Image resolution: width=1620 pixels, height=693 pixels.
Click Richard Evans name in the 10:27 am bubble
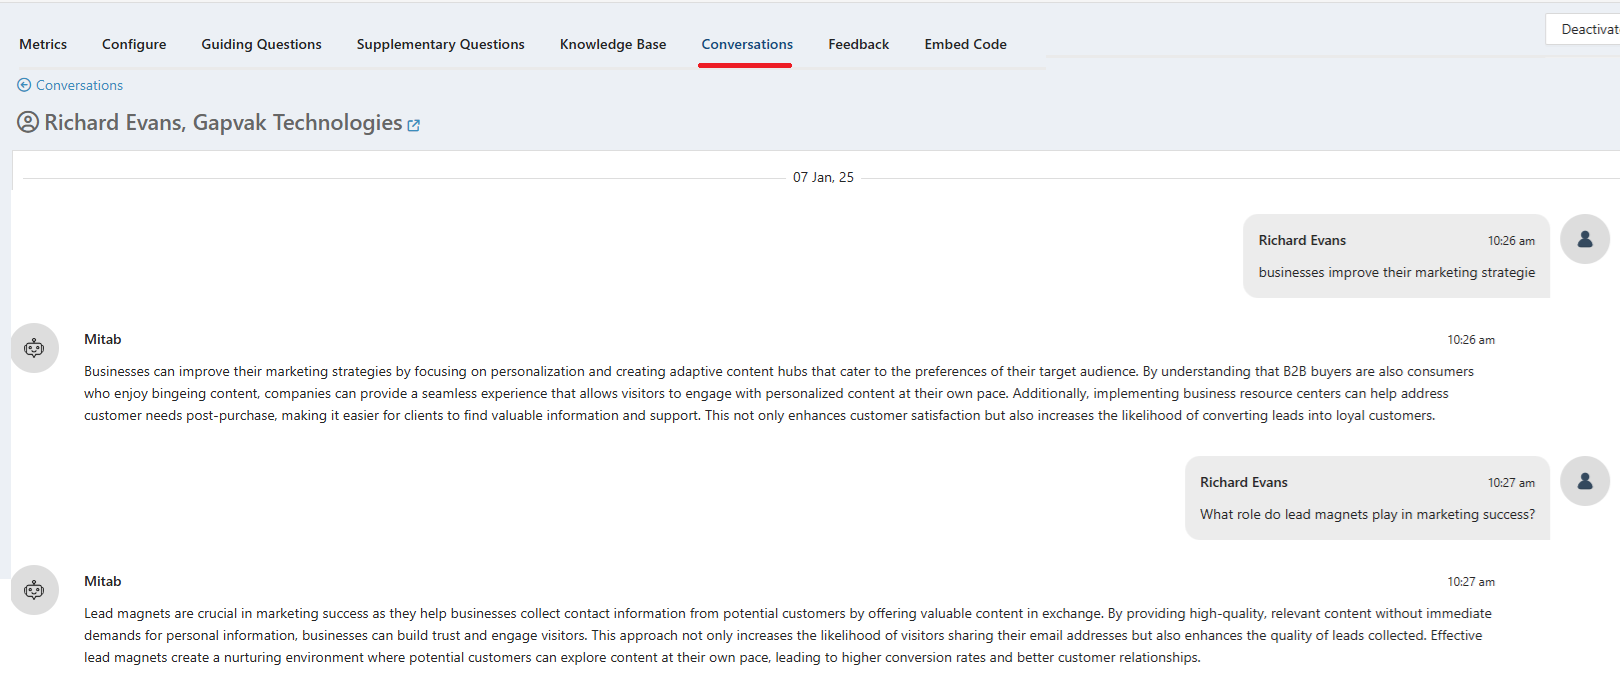coord(1244,482)
